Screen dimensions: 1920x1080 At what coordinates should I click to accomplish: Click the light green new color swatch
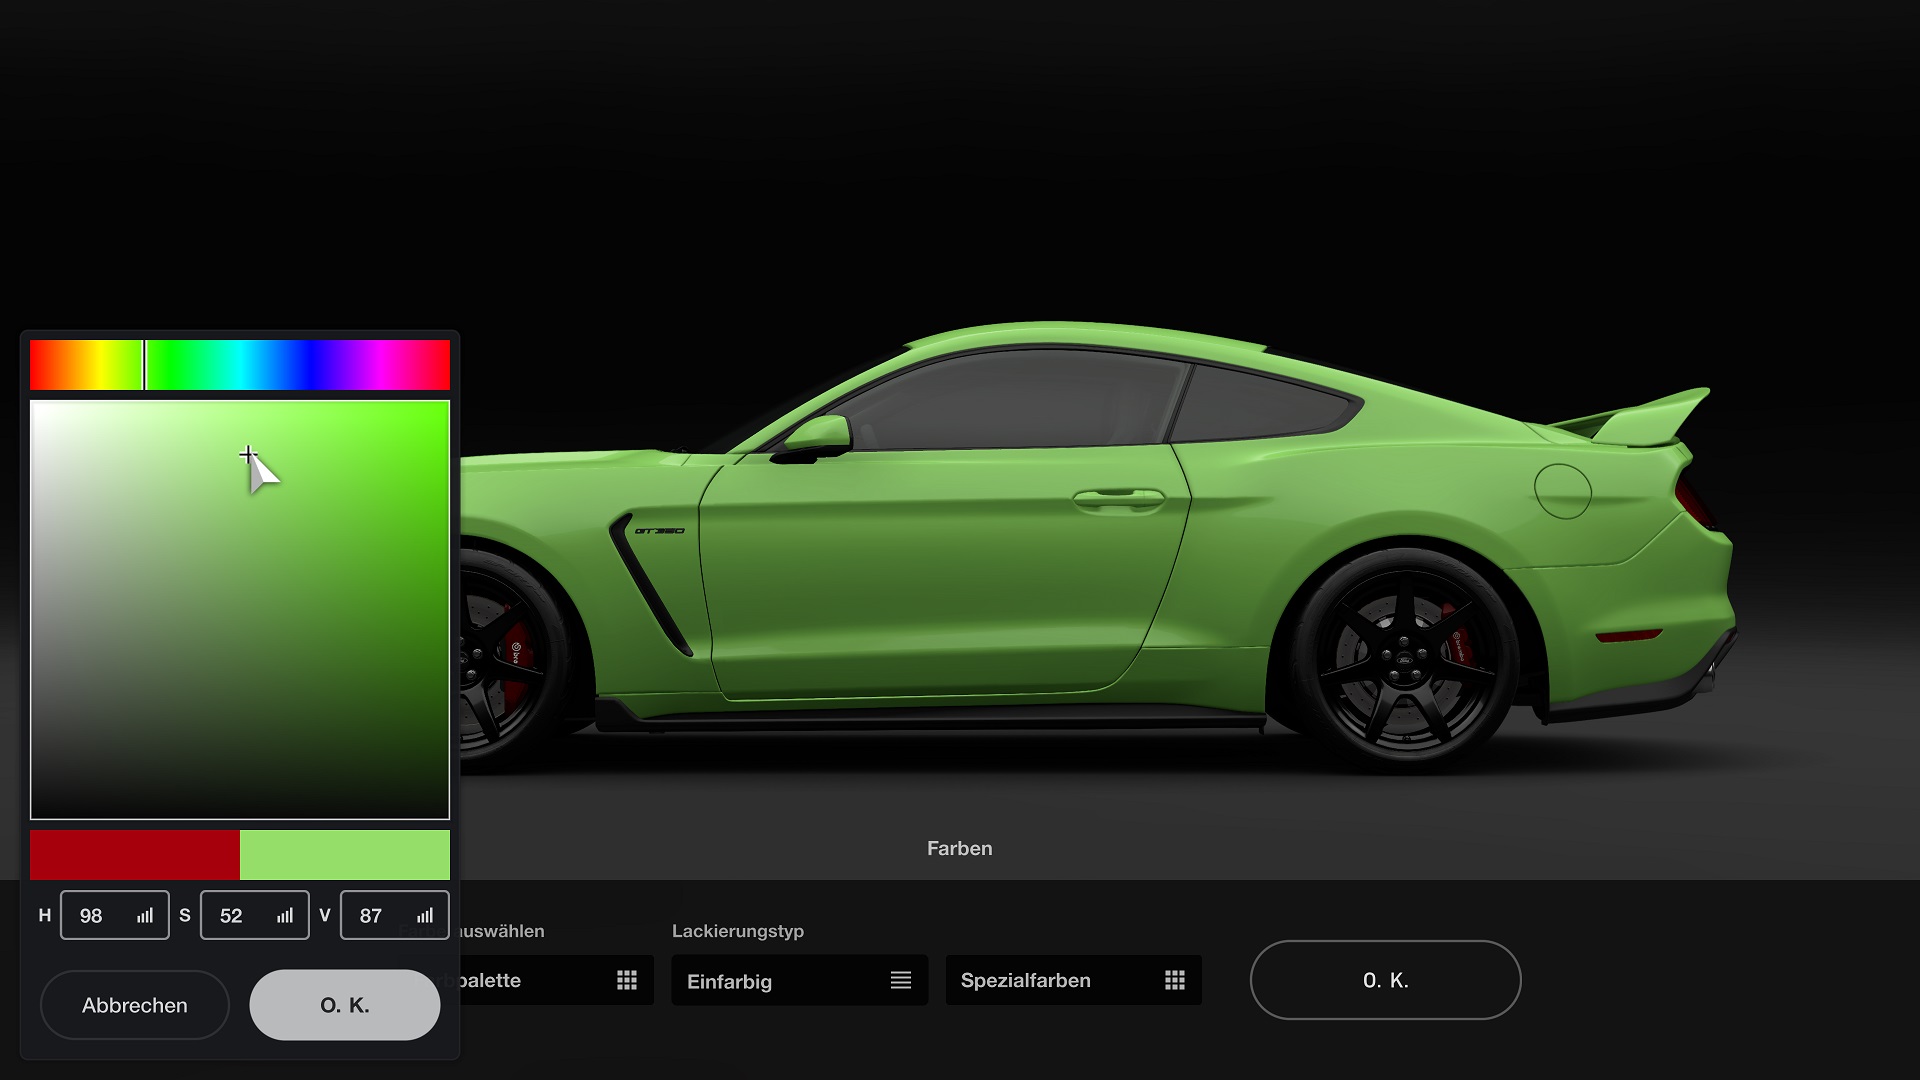[x=345, y=855]
